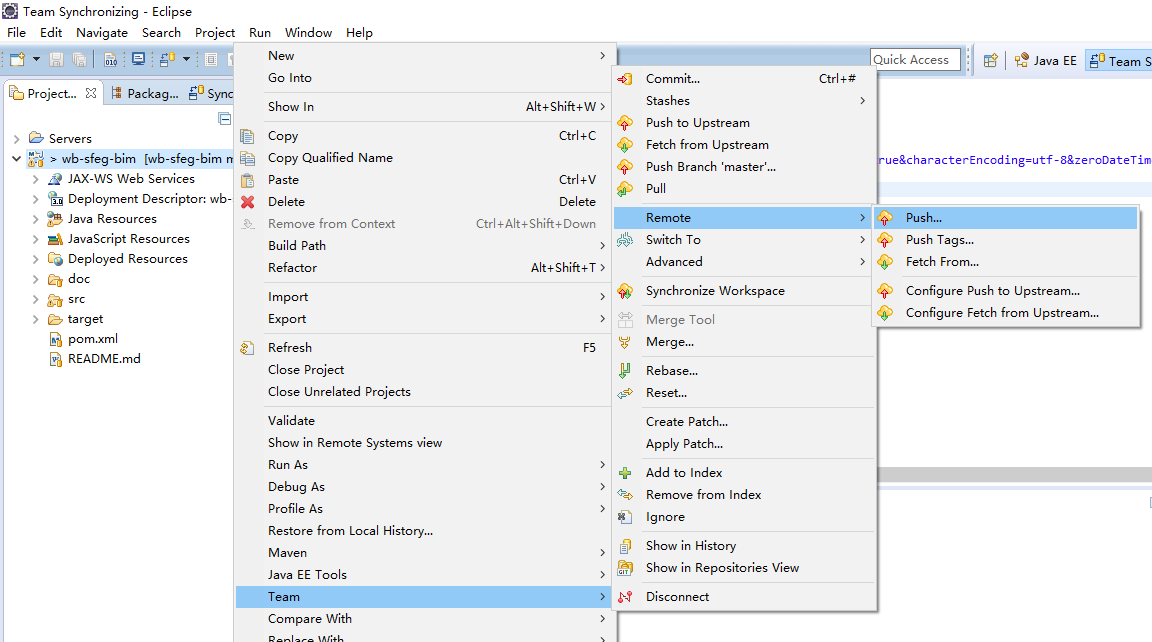1152x642 pixels.
Task: Click the Show in History icon
Action: (625, 546)
